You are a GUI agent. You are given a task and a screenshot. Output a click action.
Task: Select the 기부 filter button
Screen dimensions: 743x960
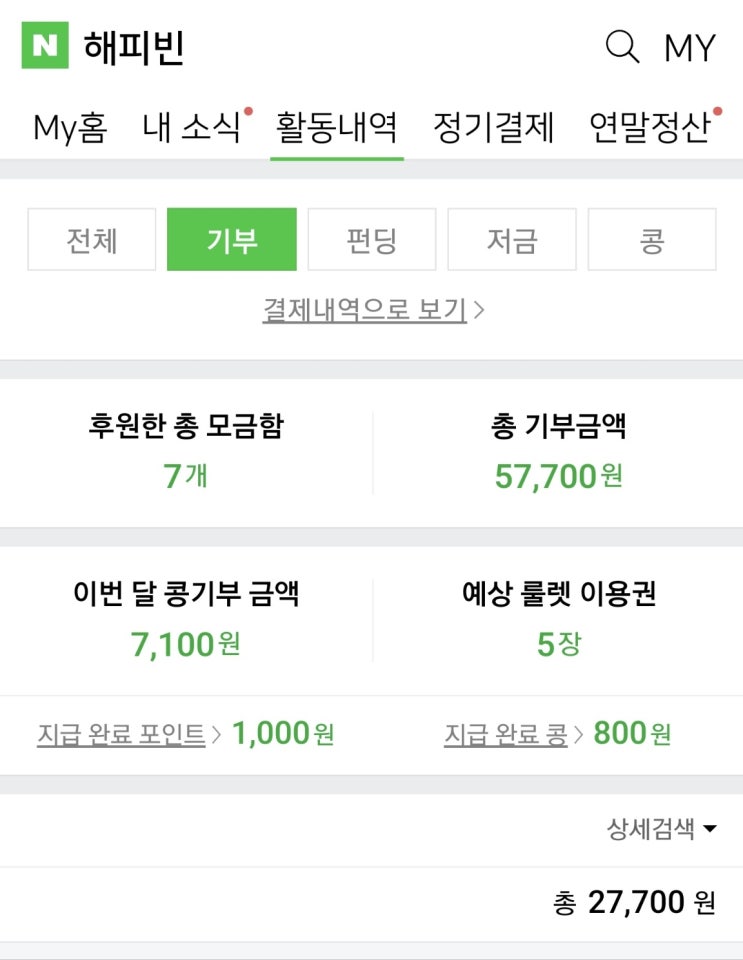click(x=232, y=240)
